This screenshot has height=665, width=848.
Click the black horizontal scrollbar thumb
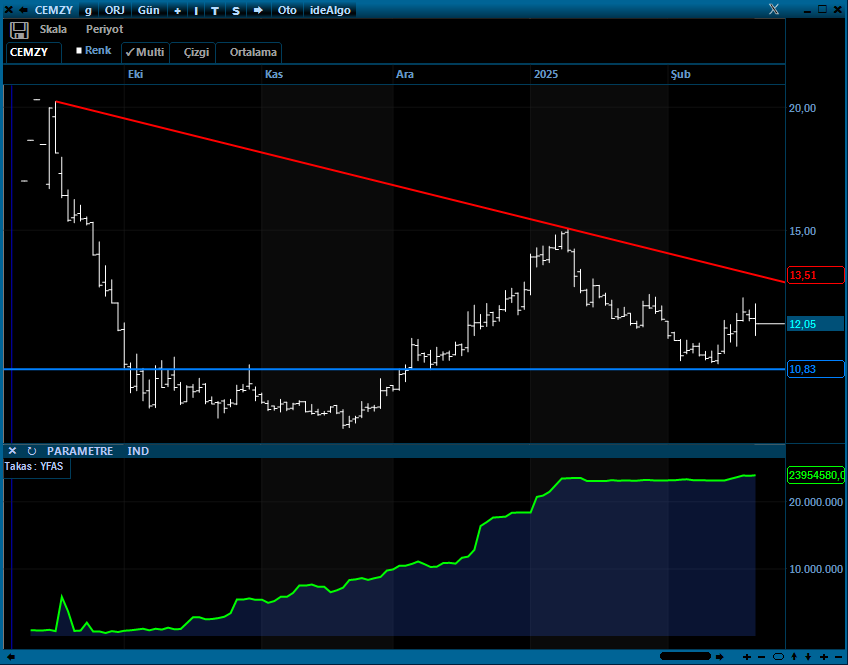click(685, 657)
